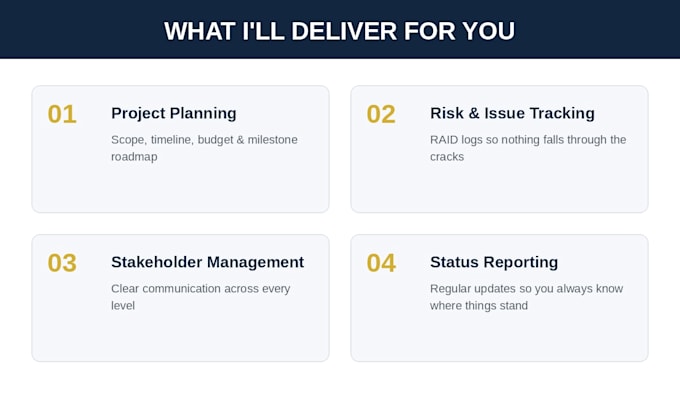680x409 pixels.
Task: Select the Stakeholder Management card's empty area
Action: tap(180, 337)
